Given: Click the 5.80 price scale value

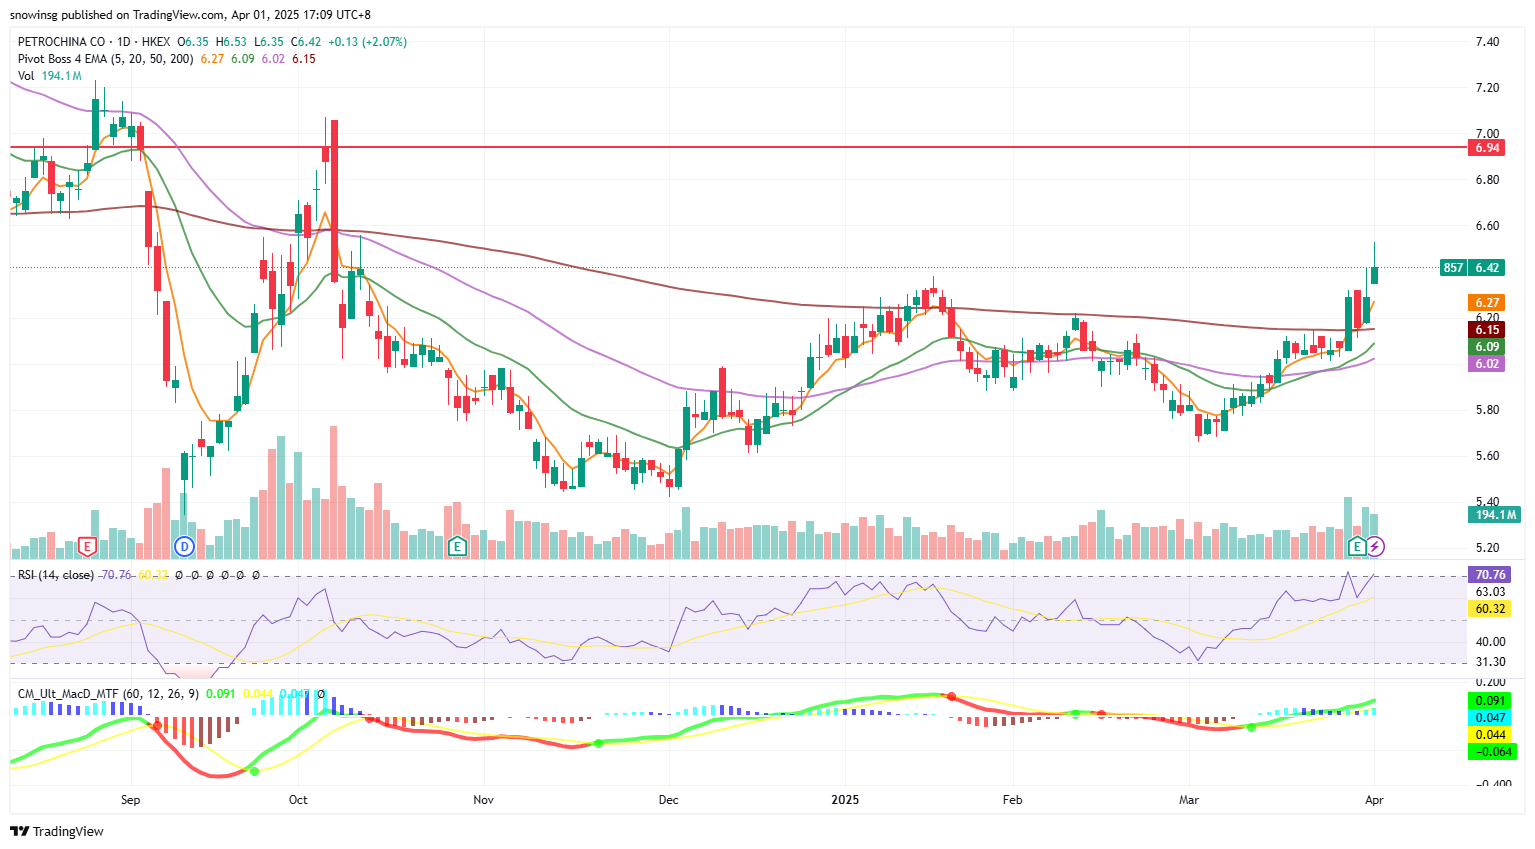Looking at the screenshot, I should coord(1487,410).
